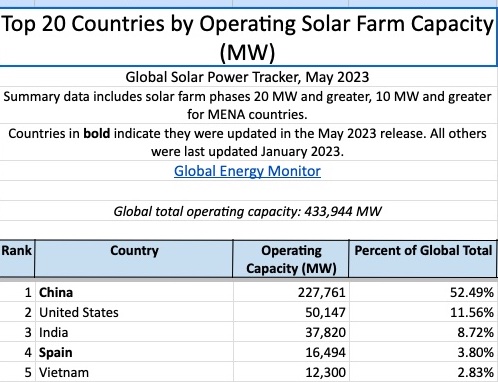498x382 pixels.
Task: Click the Vietnam country cell
Action: (x=134, y=372)
